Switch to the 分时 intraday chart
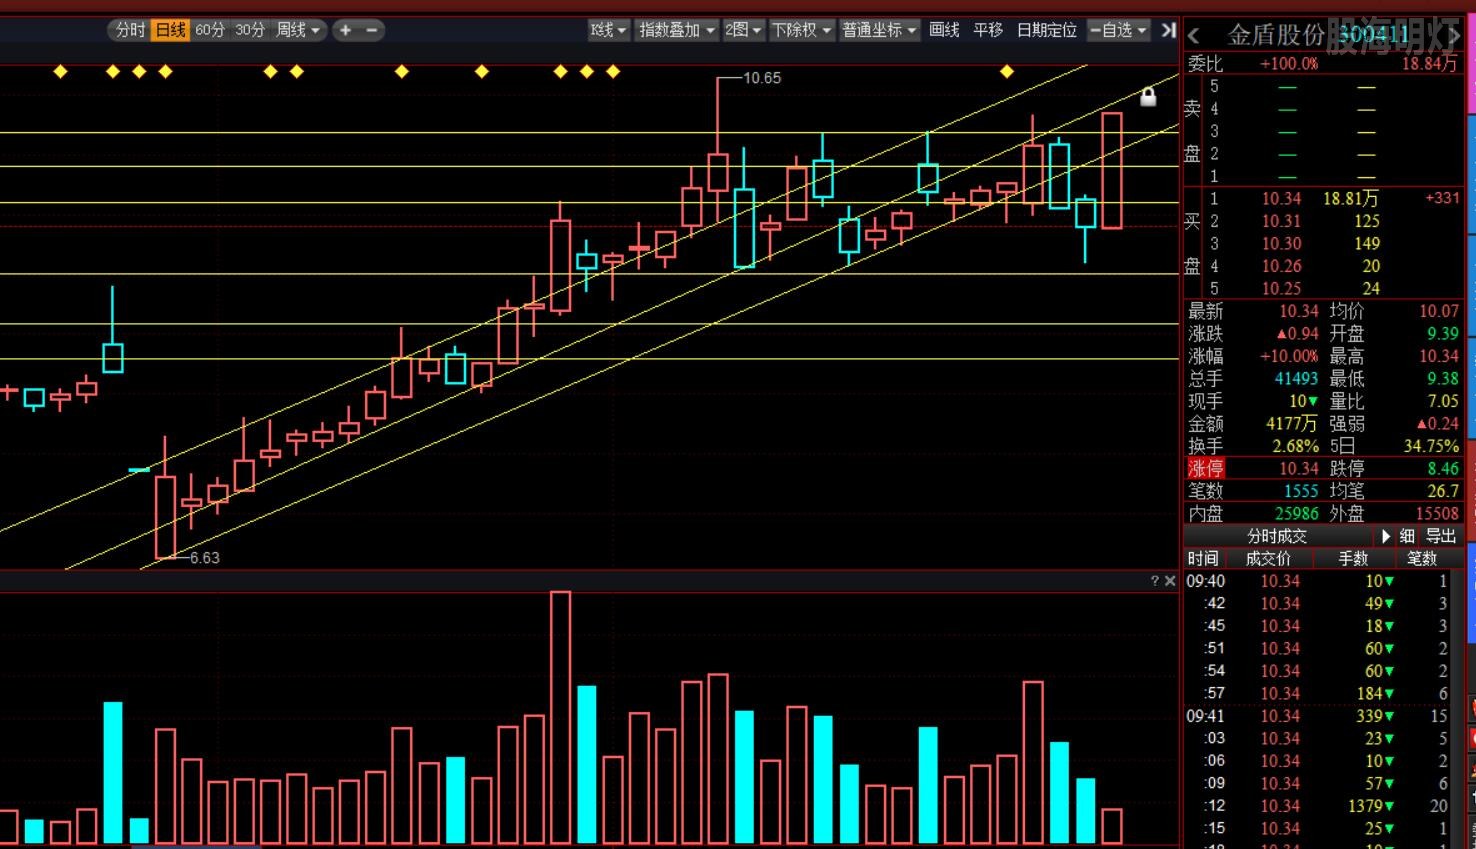1476x849 pixels. coord(131,30)
